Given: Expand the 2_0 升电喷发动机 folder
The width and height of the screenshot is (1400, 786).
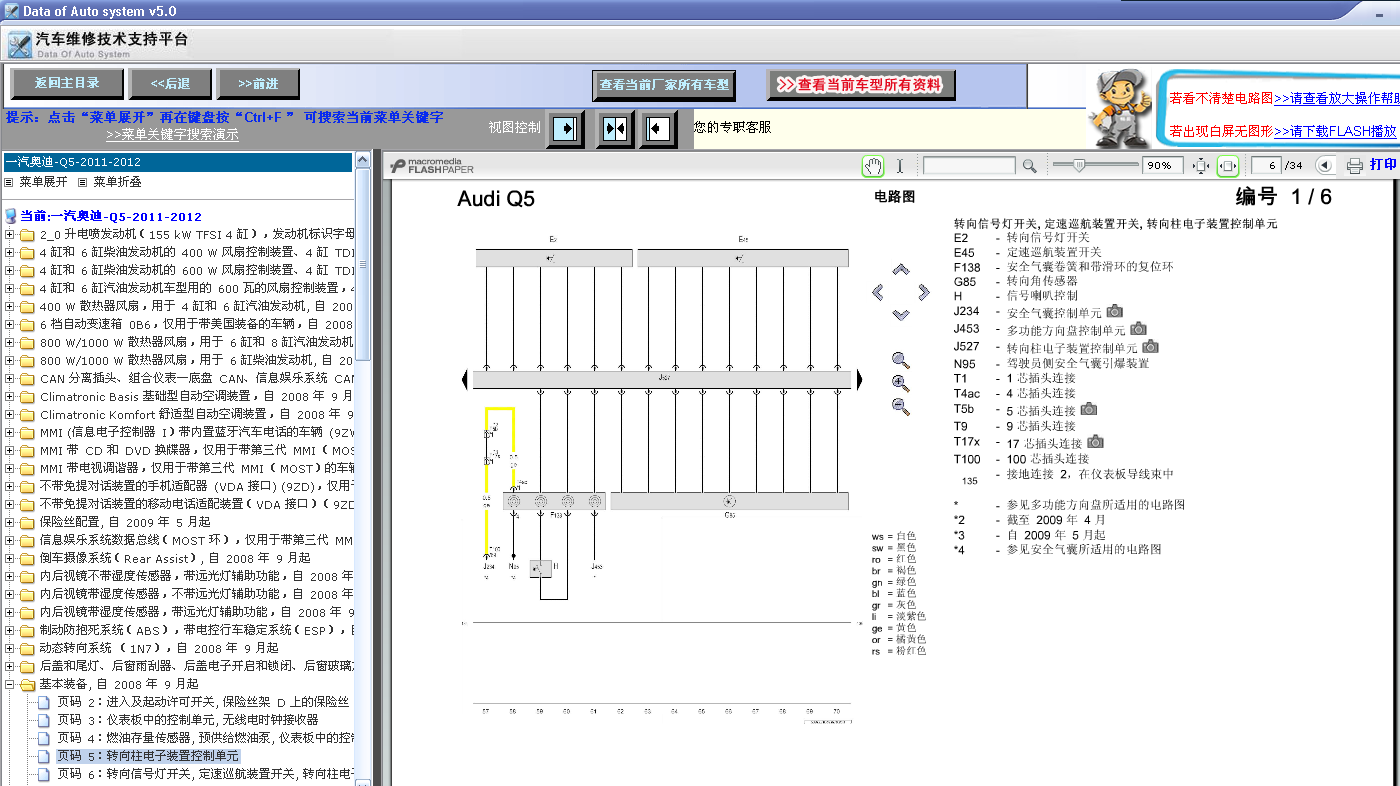Looking at the screenshot, I should pyautogui.click(x=10, y=234).
